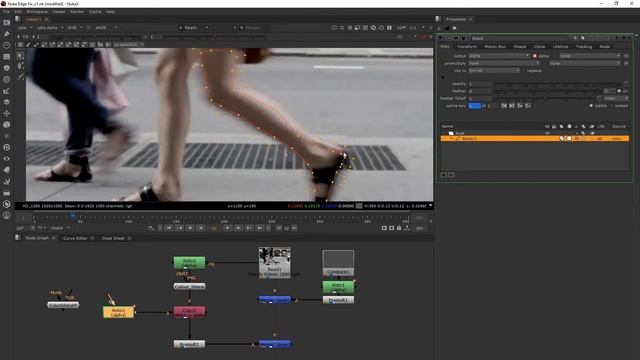Open the Merge nodes toolbar menu
Screen dimensions: 640x360
(7, 102)
